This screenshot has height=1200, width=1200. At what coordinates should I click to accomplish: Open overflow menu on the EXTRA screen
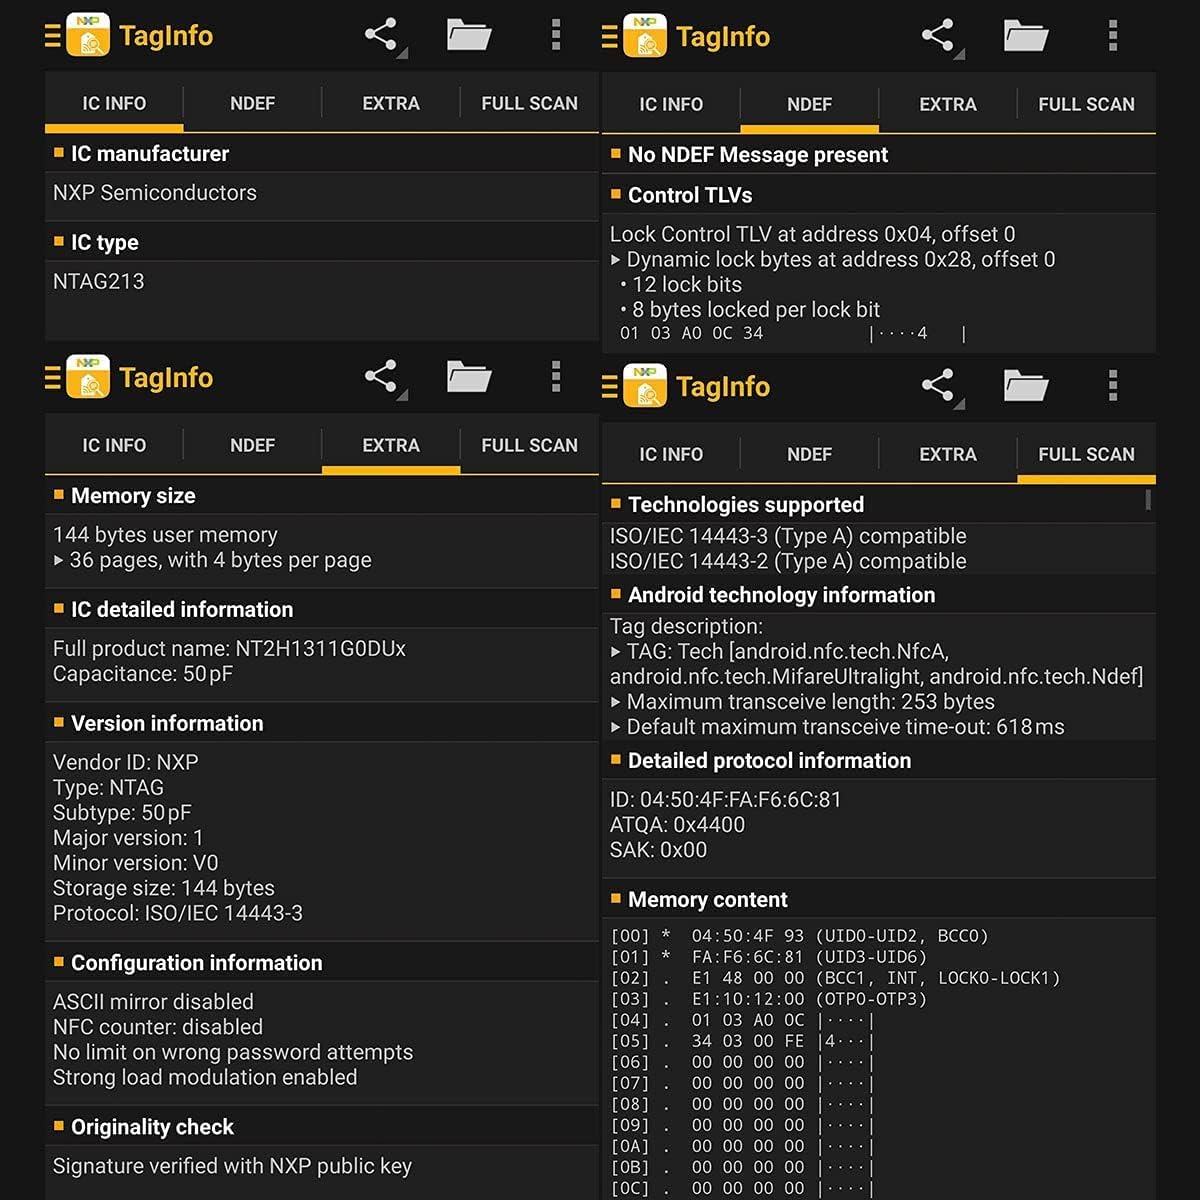pyautogui.click(x=556, y=377)
